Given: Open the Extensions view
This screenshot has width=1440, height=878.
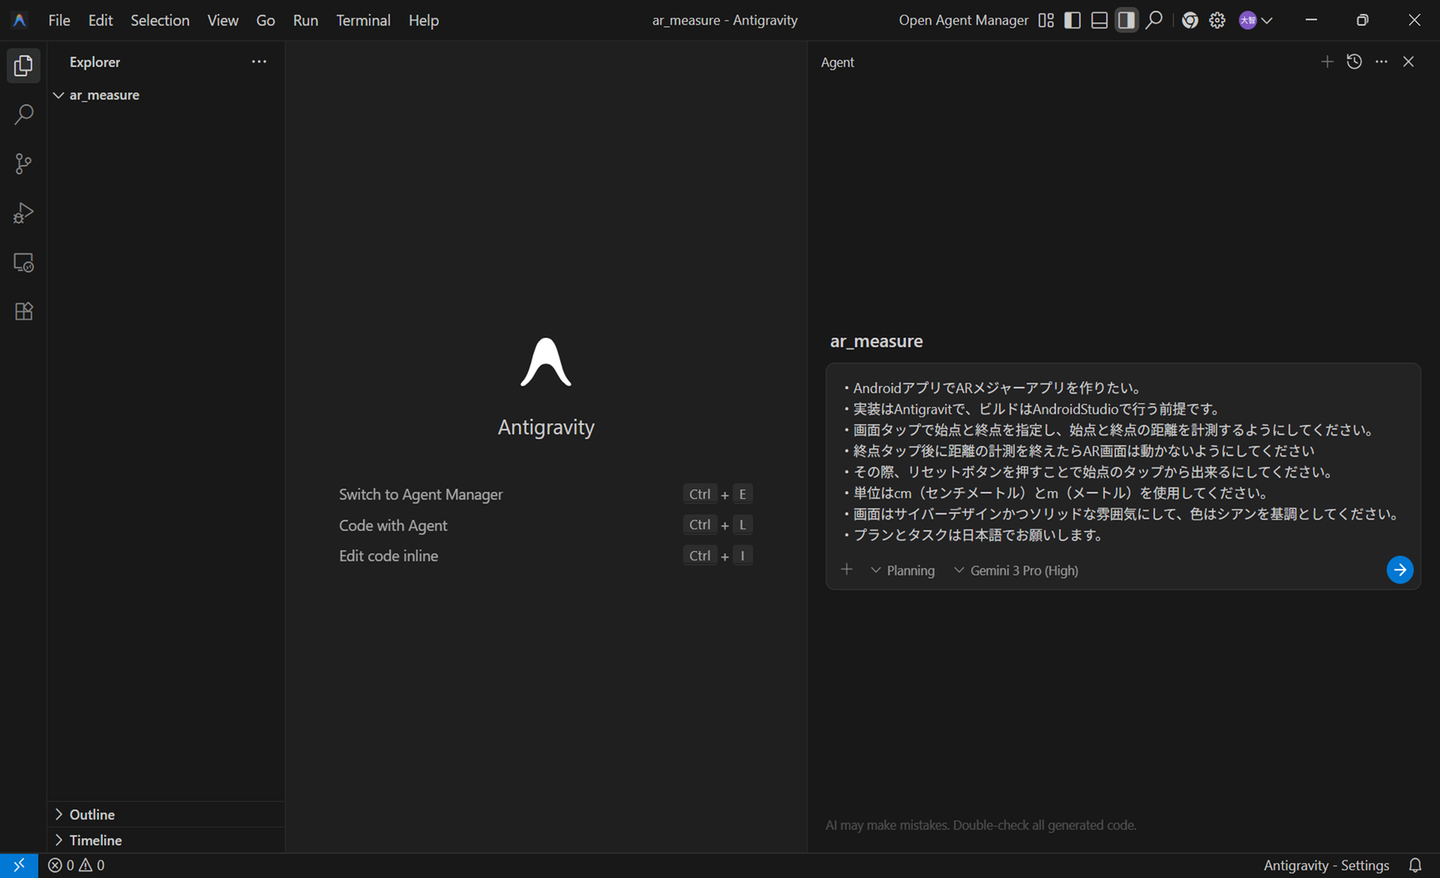Looking at the screenshot, I should click(x=23, y=311).
